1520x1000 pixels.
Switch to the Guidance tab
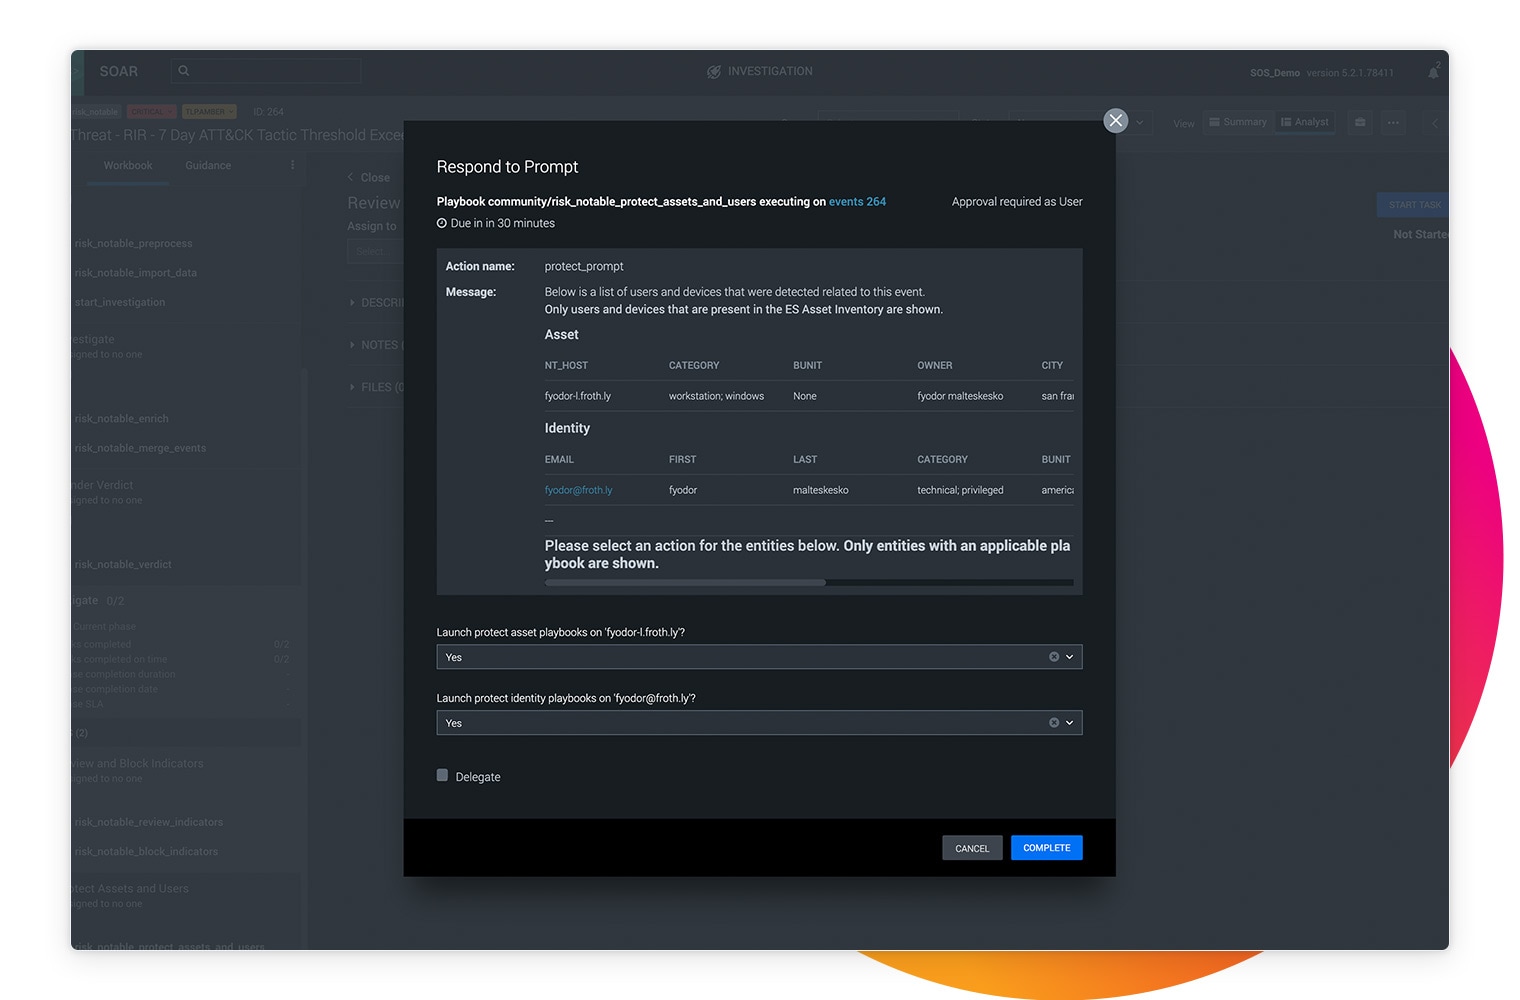pyautogui.click(x=208, y=166)
